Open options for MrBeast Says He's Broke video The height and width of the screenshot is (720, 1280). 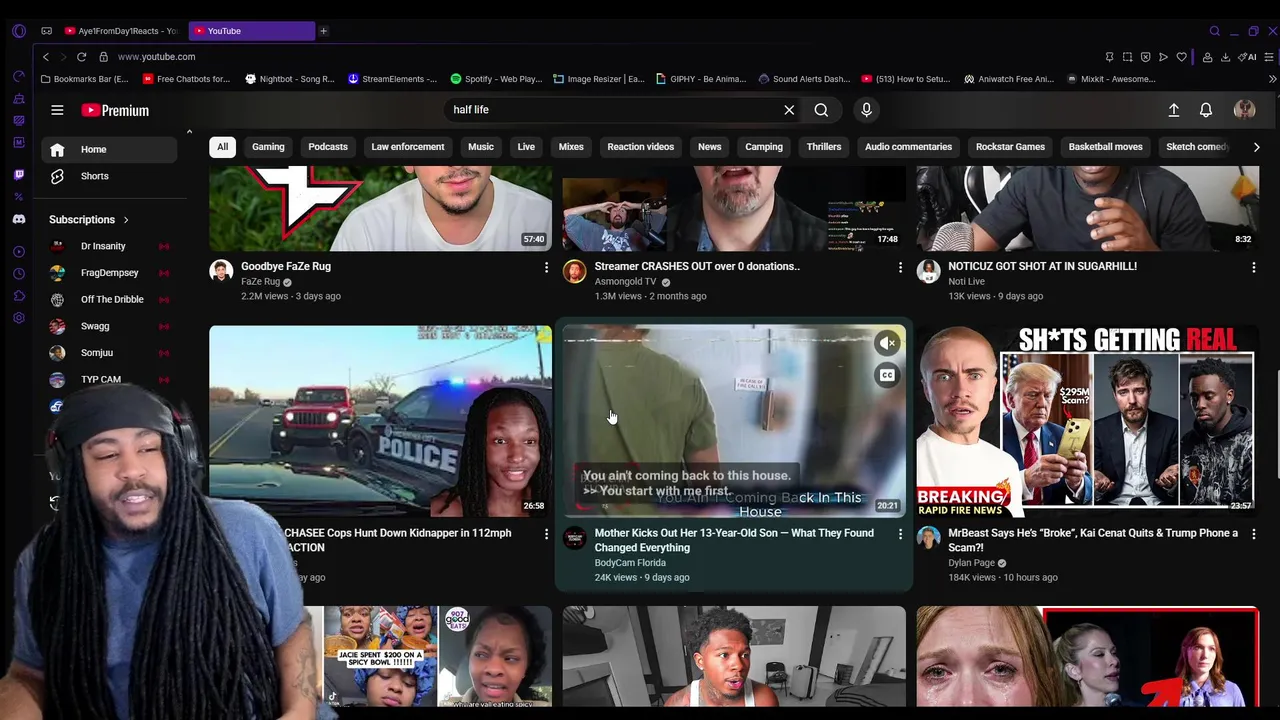click(x=1253, y=534)
